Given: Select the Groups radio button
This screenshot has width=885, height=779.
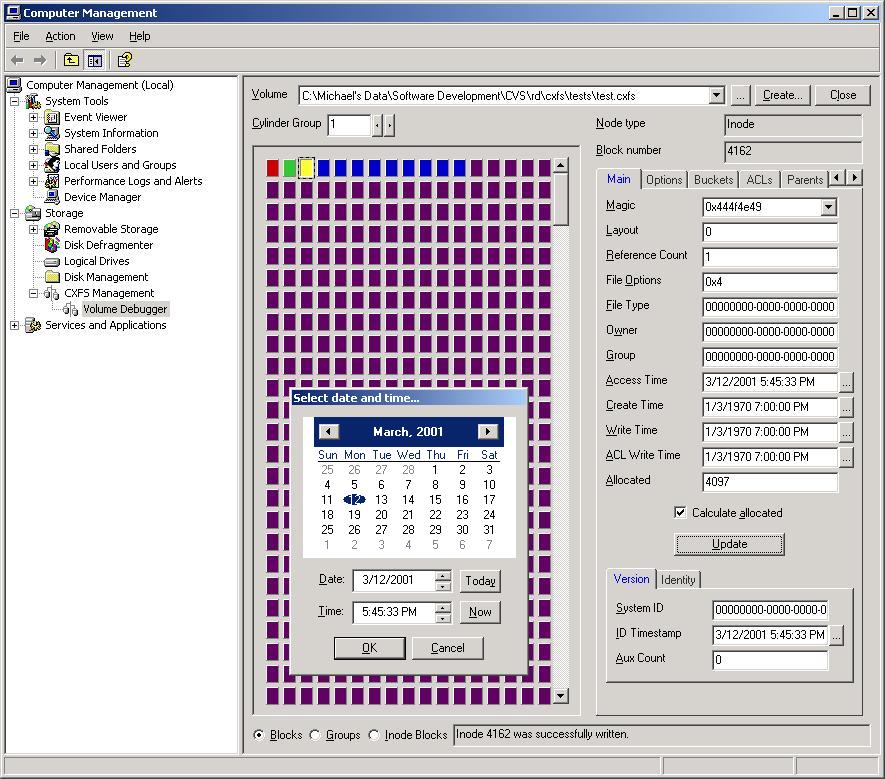Looking at the screenshot, I should click(314, 735).
